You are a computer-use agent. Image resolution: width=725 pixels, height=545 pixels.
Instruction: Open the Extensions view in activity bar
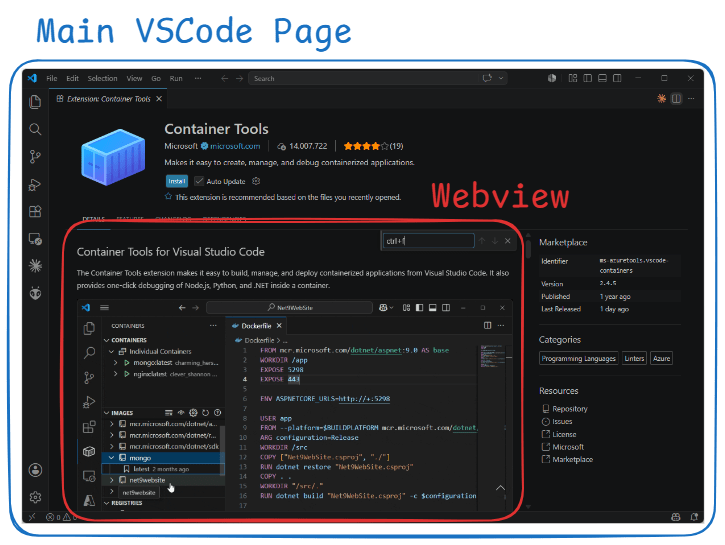(35, 212)
